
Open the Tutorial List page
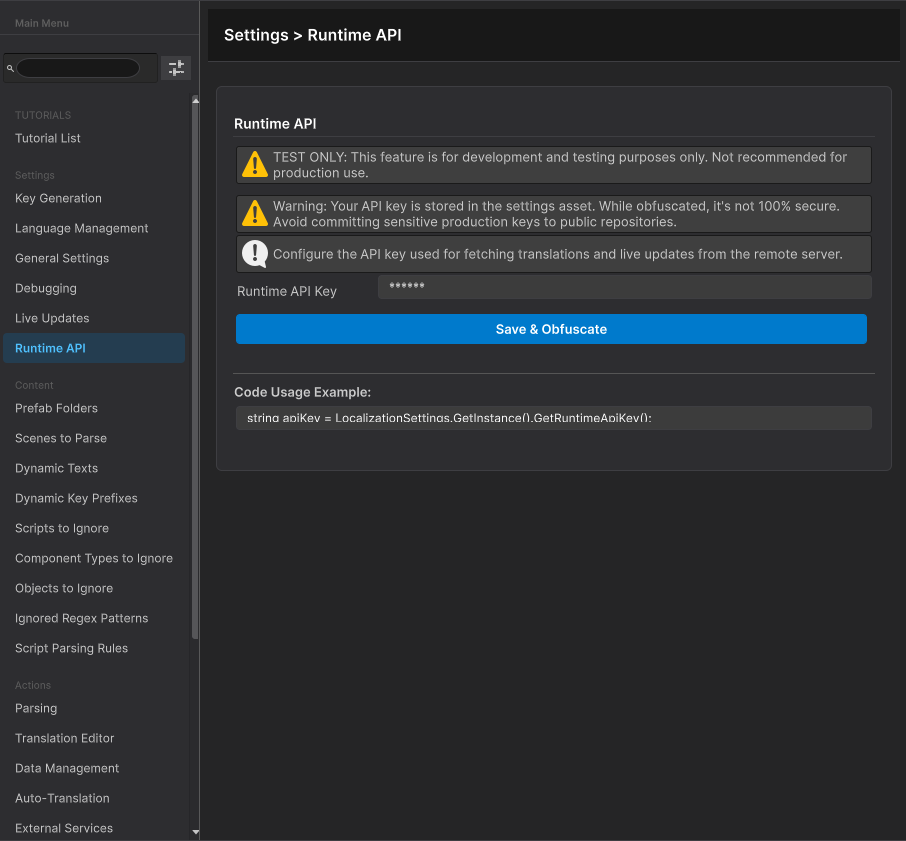click(x=47, y=138)
